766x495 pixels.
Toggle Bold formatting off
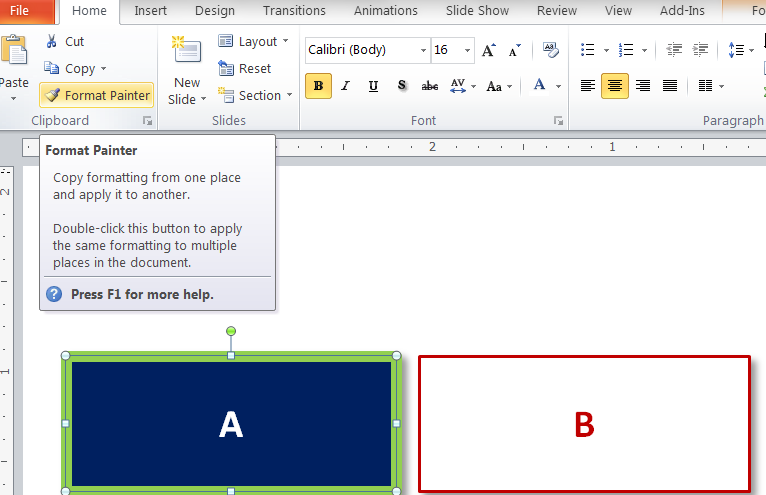click(318, 86)
